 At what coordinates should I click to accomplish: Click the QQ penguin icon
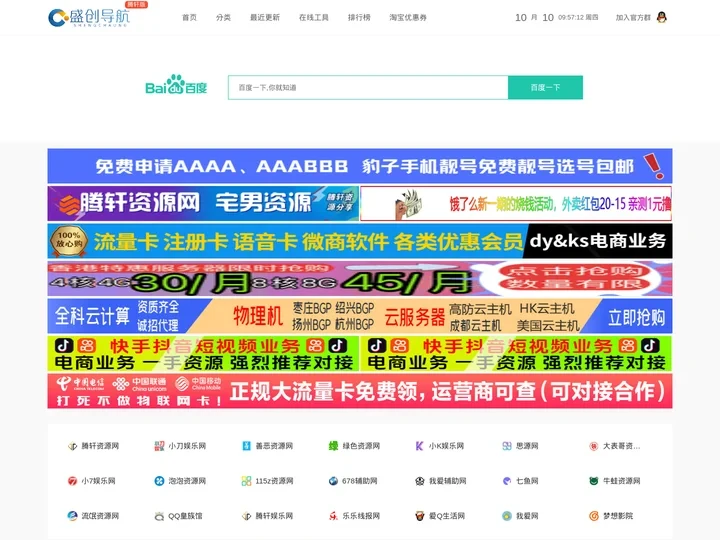pos(662,17)
